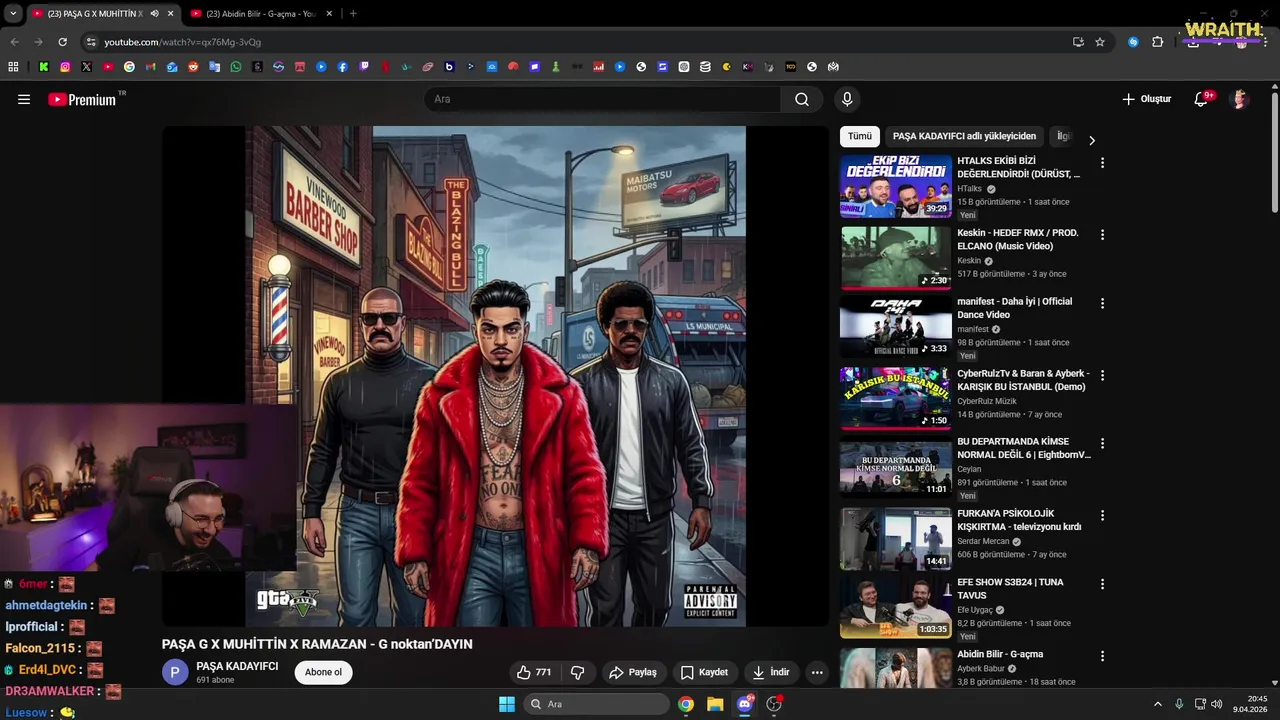Switch to the Abidin Bilir tab
Image resolution: width=1280 pixels, height=720 pixels.
[x=260, y=14]
